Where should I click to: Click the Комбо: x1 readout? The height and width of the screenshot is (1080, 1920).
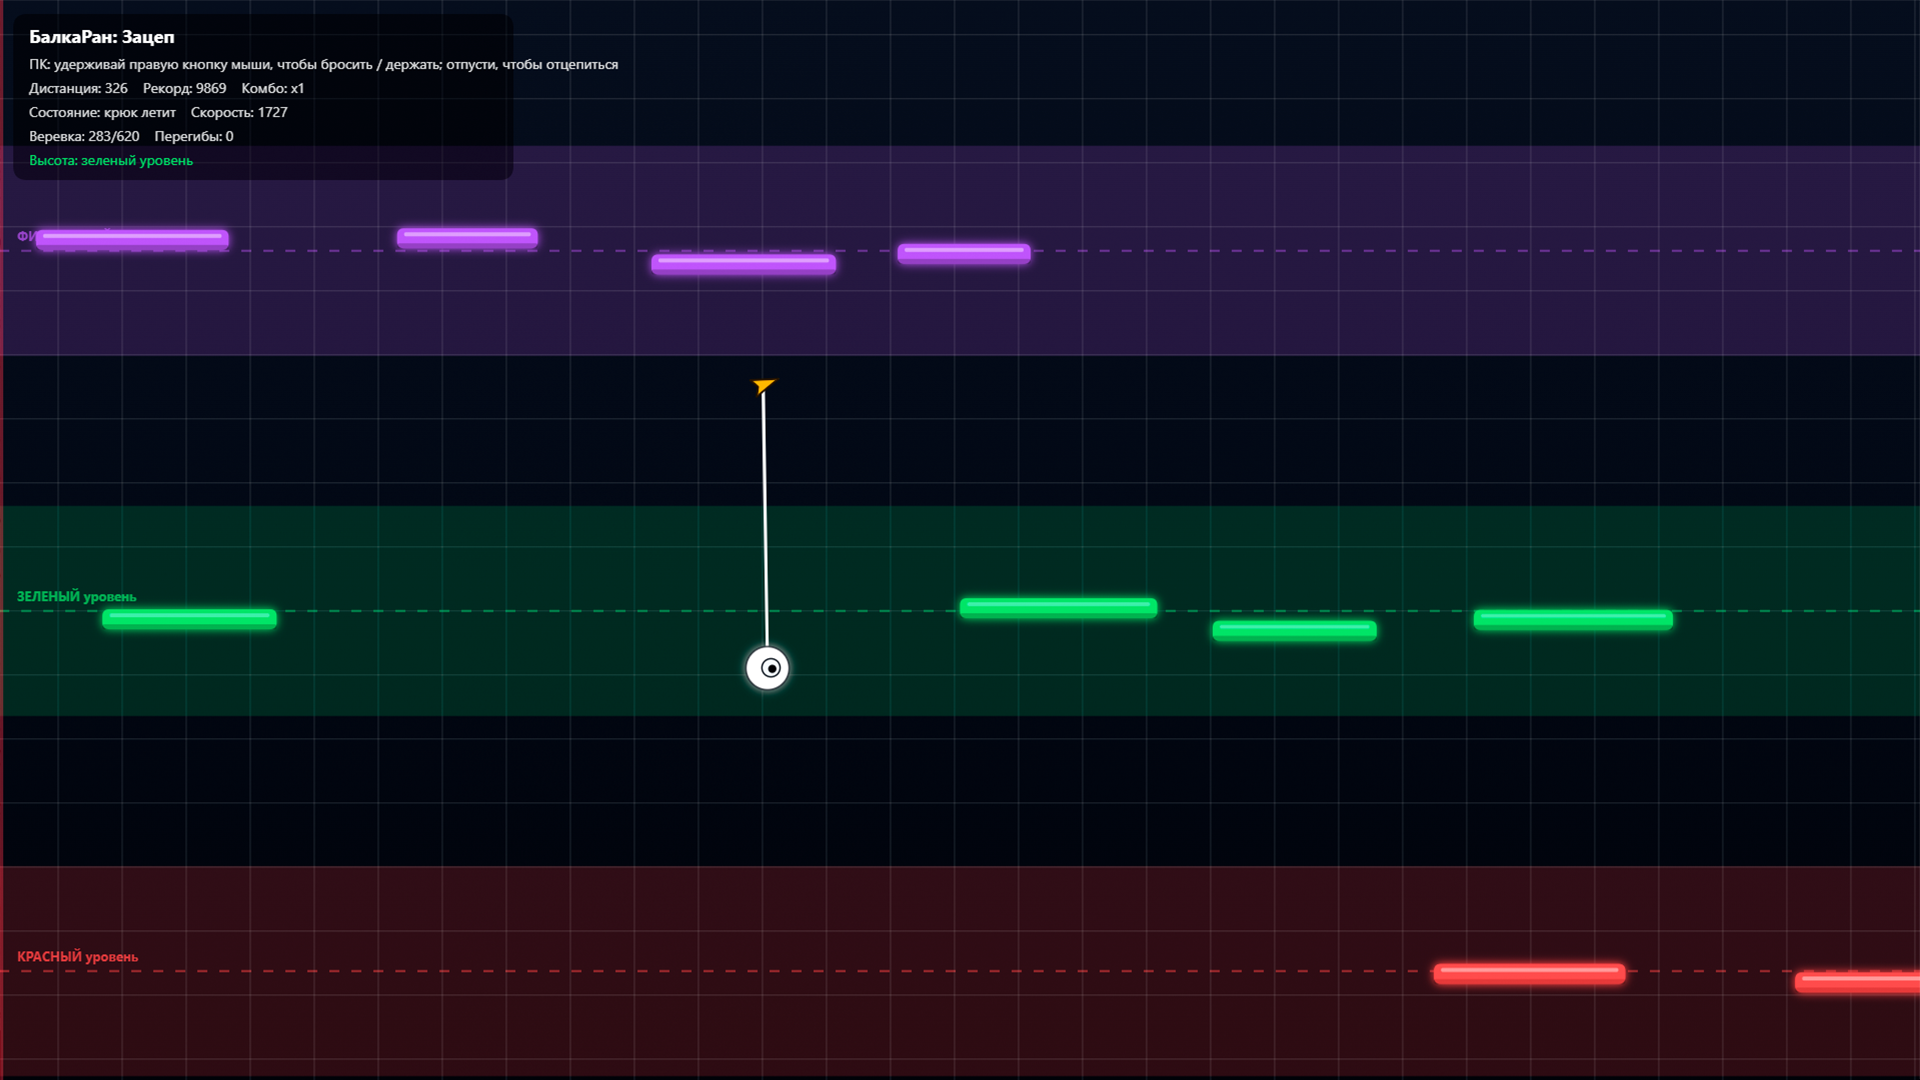click(272, 88)
